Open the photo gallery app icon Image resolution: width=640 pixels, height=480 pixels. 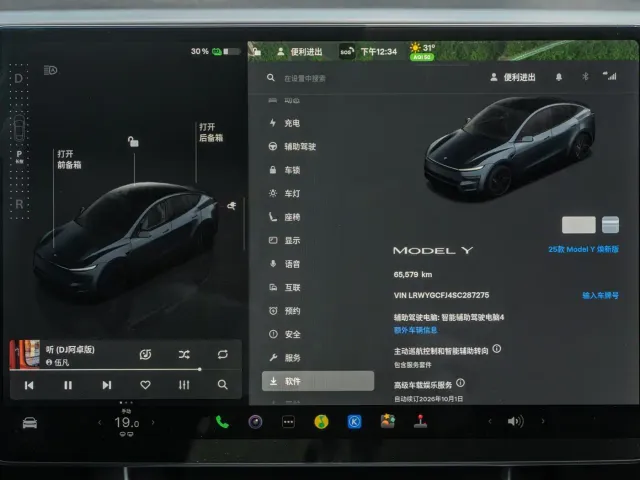[387, 421]
